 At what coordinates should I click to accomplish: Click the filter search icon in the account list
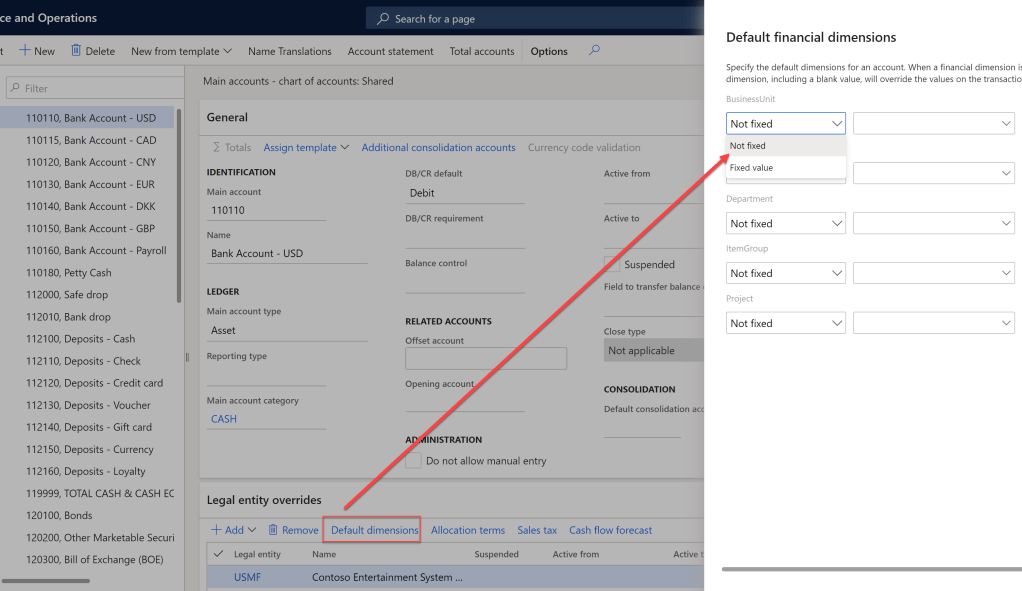point(14,88)
